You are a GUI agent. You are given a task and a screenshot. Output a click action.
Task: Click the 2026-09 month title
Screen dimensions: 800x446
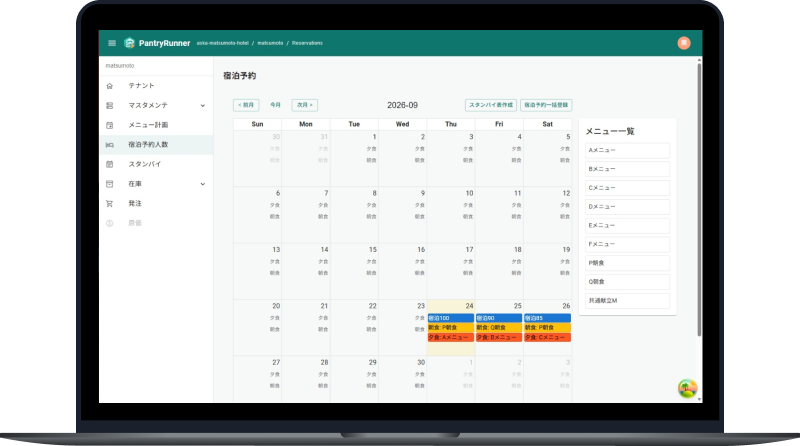(402, 105)
